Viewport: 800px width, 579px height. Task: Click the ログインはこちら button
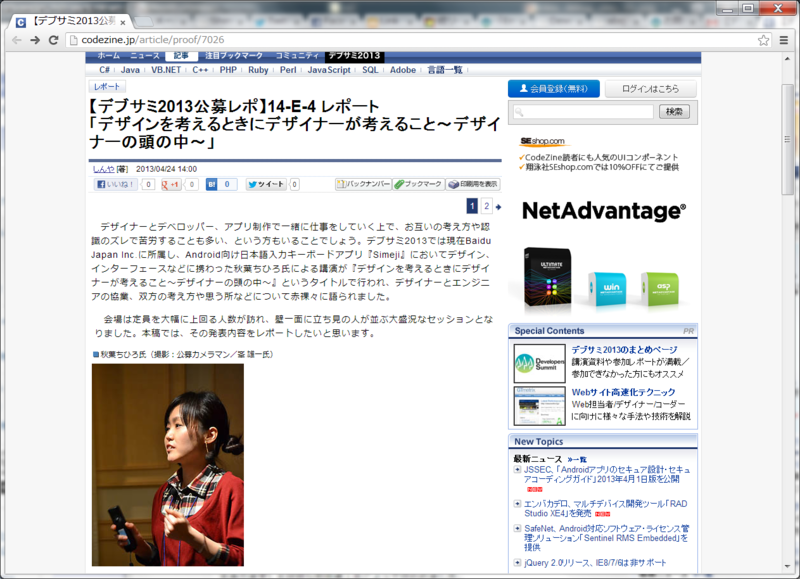click(x=651, y=89)
